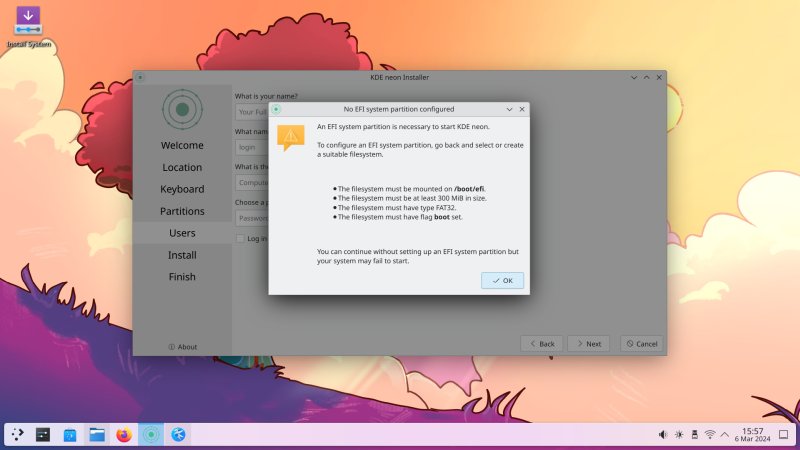This screenshot has width=800, height=450.
Task: Select the Install step in the sidebar
Action: pos(182,255)
